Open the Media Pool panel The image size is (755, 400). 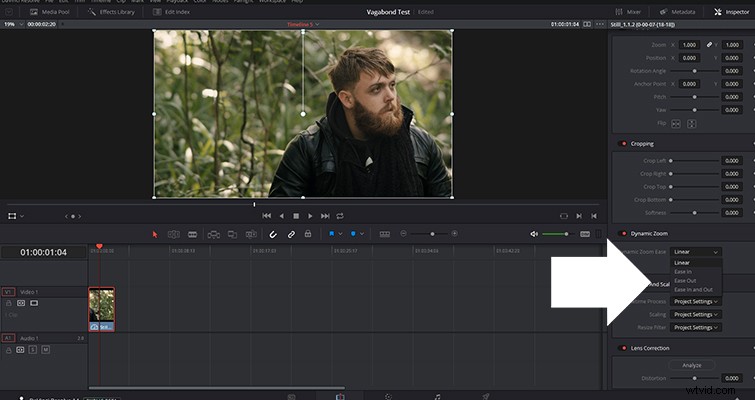pyautogui.click(x=50, y=12)
